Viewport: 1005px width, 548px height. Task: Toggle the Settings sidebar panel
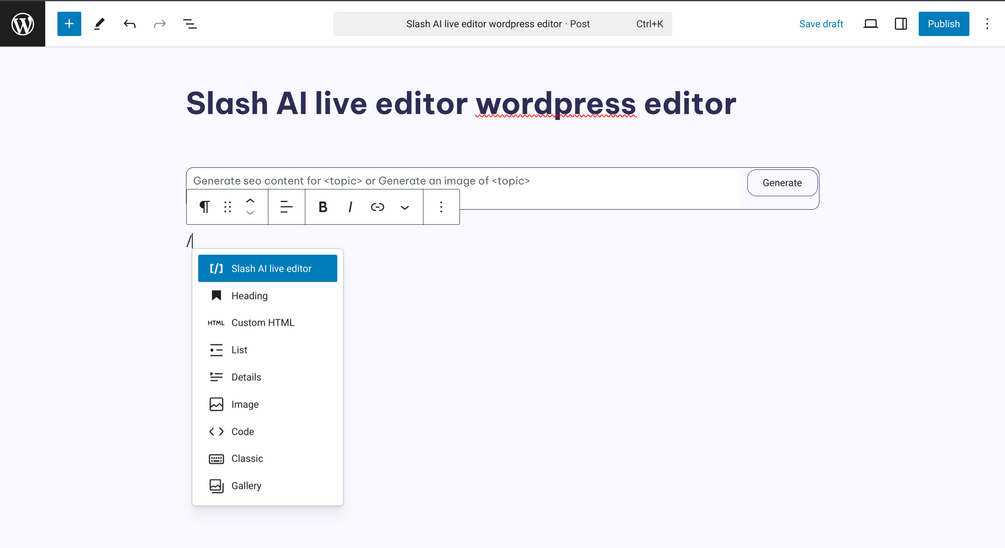tap(901, 24)
